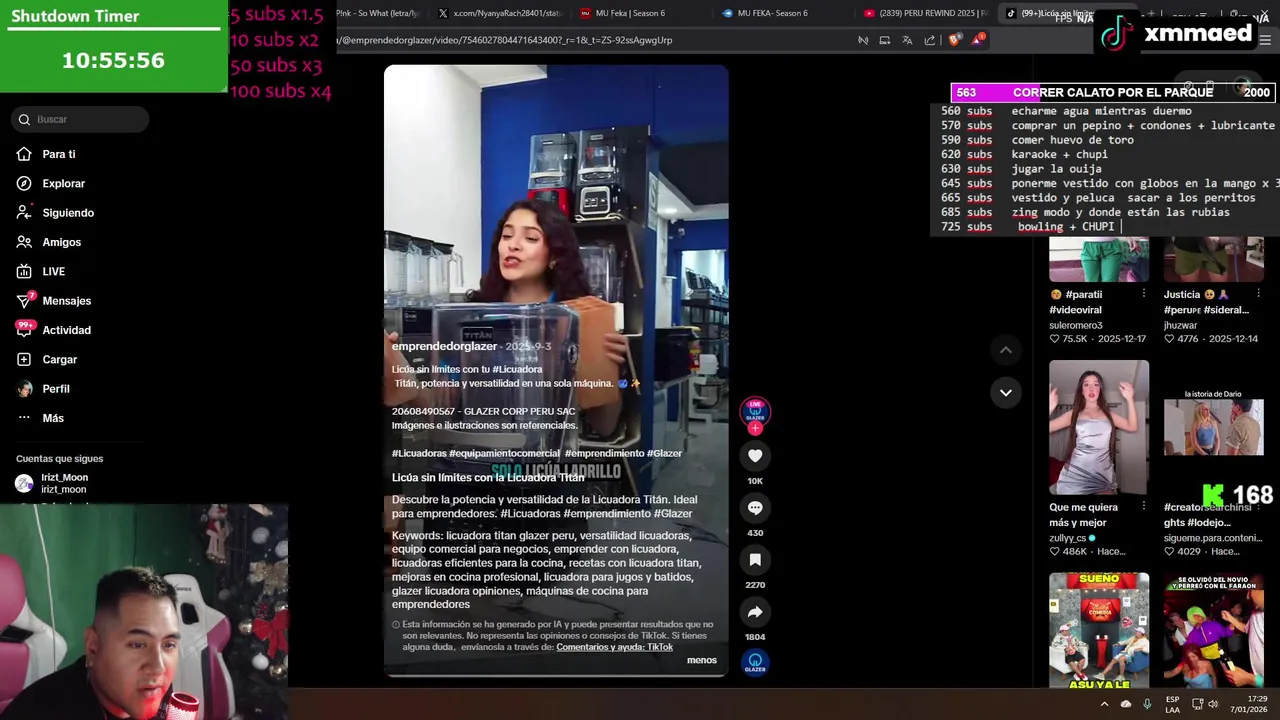The height and width of the screenshot is (720, 1280).
Task: Open the ESP LAA language indicator
Action: click(x=1172, y=704)
